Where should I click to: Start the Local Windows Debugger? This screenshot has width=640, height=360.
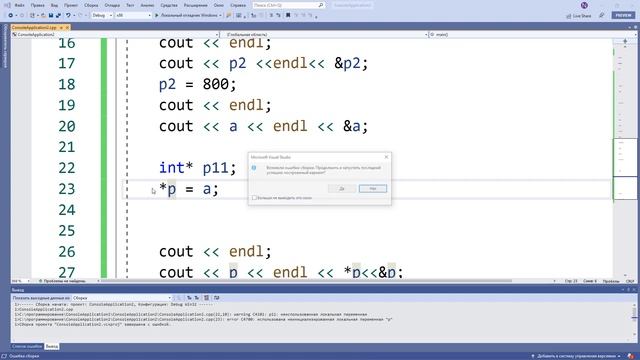point(186,16)
